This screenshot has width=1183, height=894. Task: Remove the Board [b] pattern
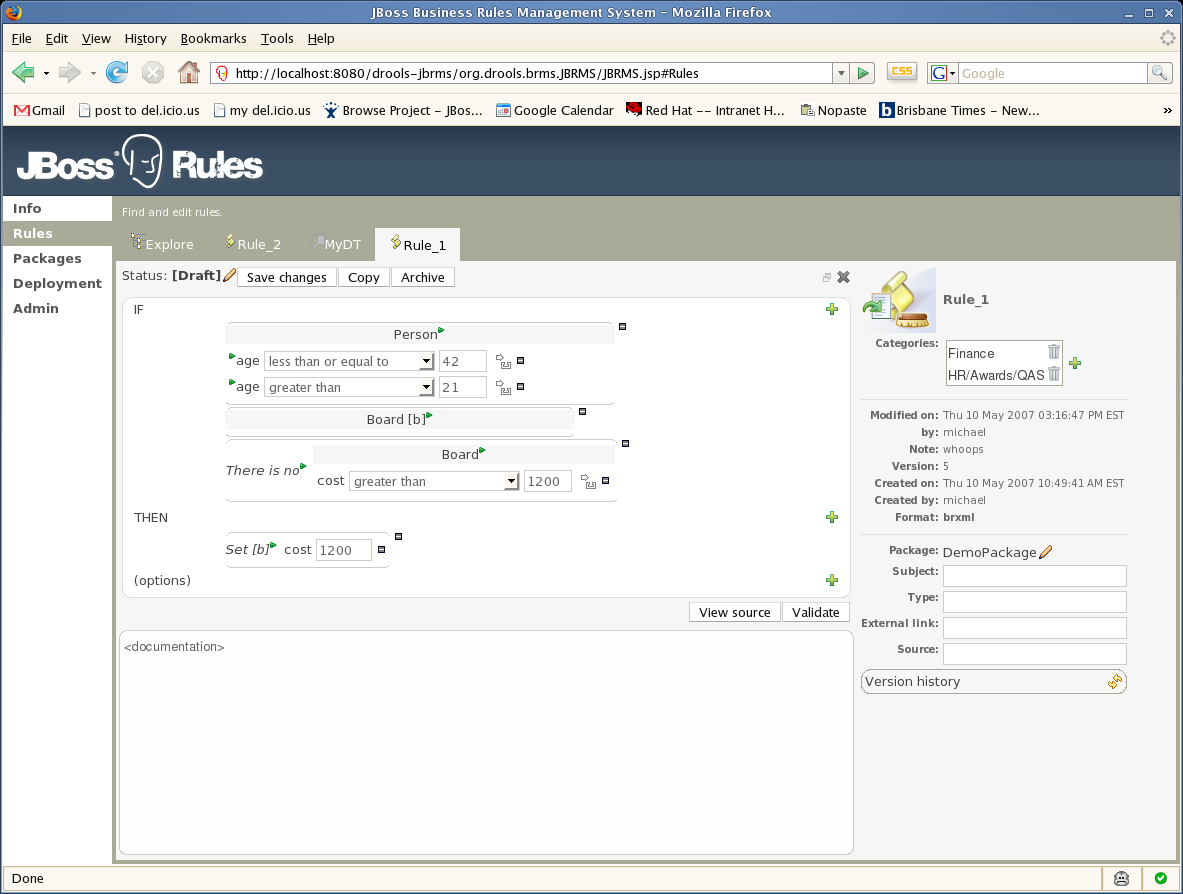point(582,412)
